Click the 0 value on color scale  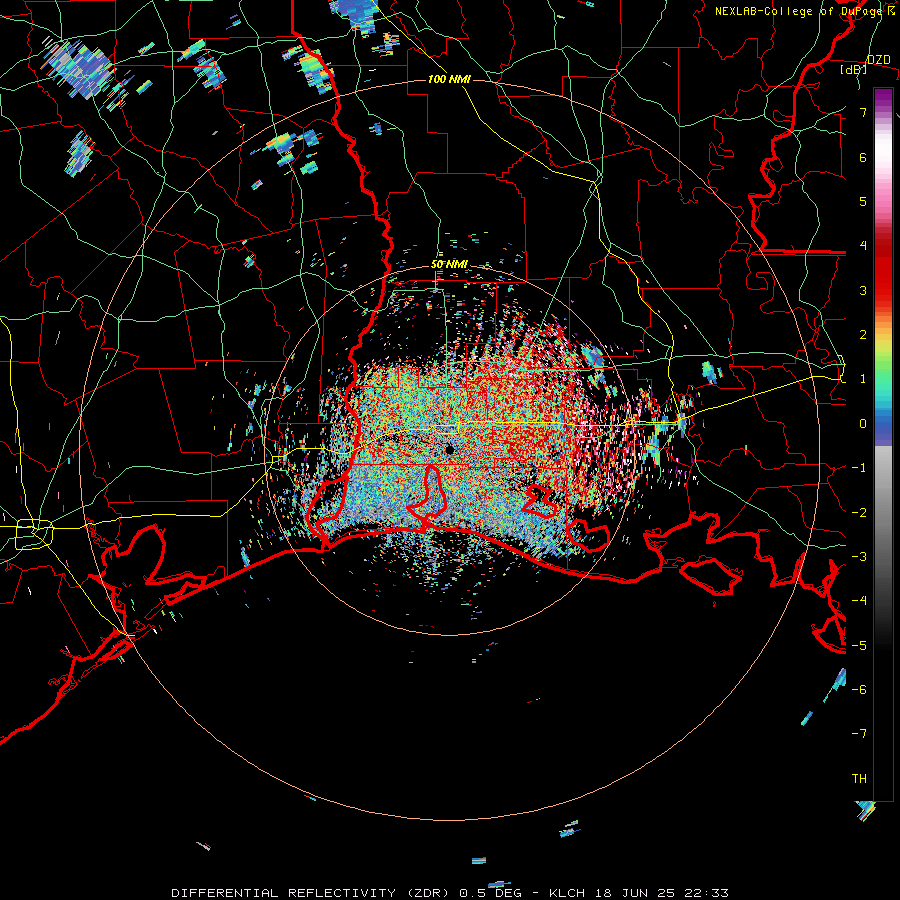click(863, 424)
